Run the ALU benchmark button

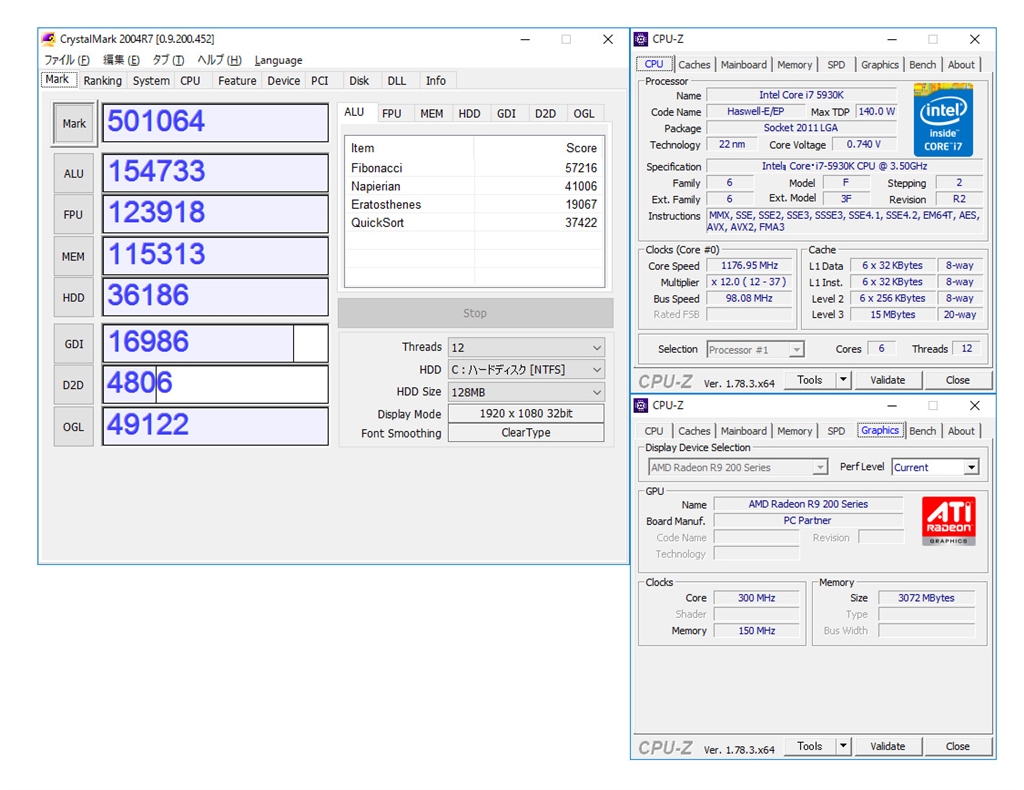point(74,173)
